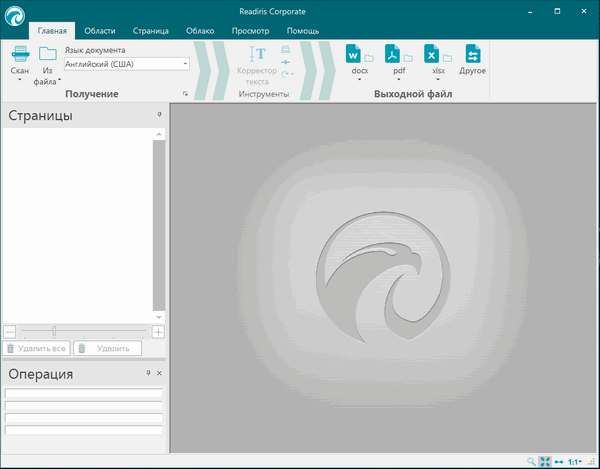
Task: Click the magnifier zoom icon in status bar
Action: tap(531, 461)
